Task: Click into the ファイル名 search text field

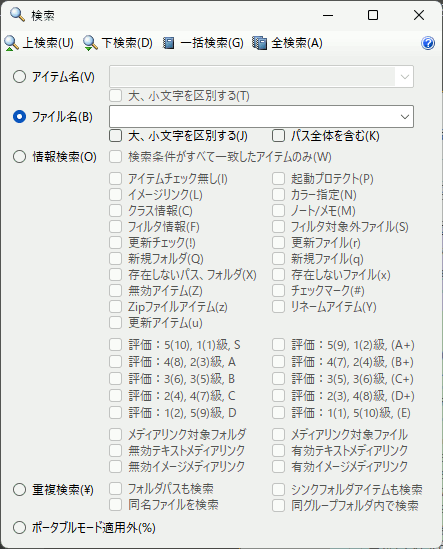Action: pyautogui.click(x=253, y=117)
